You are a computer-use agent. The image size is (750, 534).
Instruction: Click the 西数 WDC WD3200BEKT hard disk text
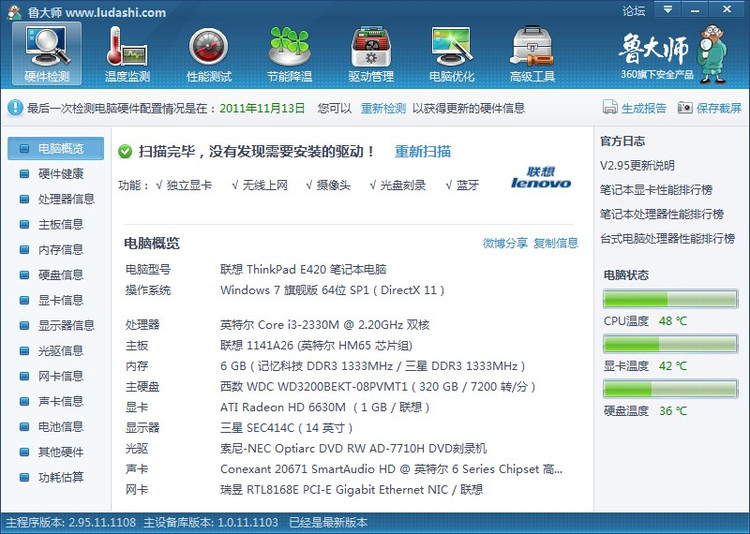[378, 387]
